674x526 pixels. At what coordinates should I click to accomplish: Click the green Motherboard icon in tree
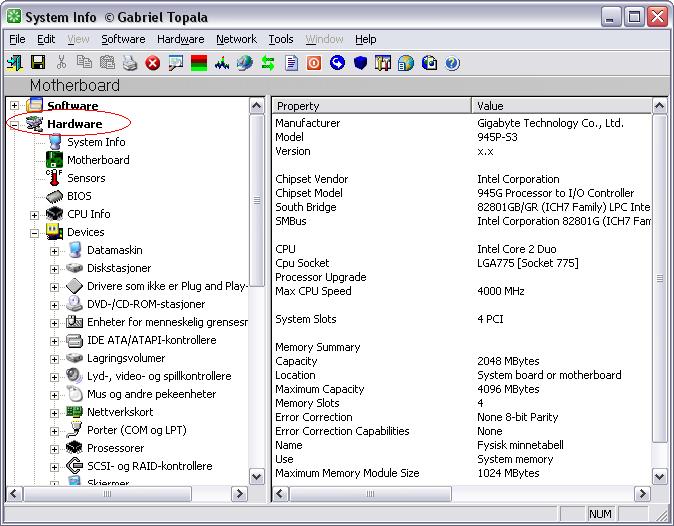click(54, 160)
